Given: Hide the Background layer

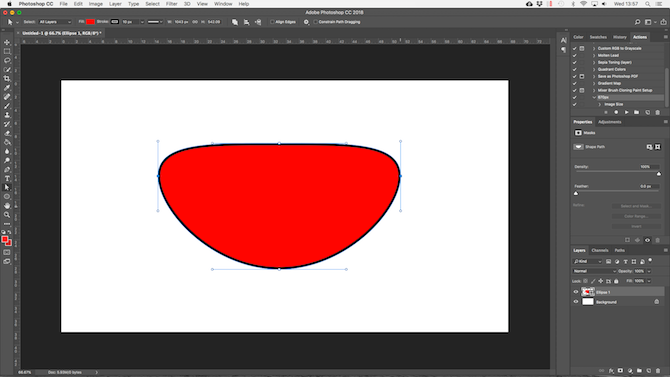Looking at the screenshot, I should coord(576,302).
